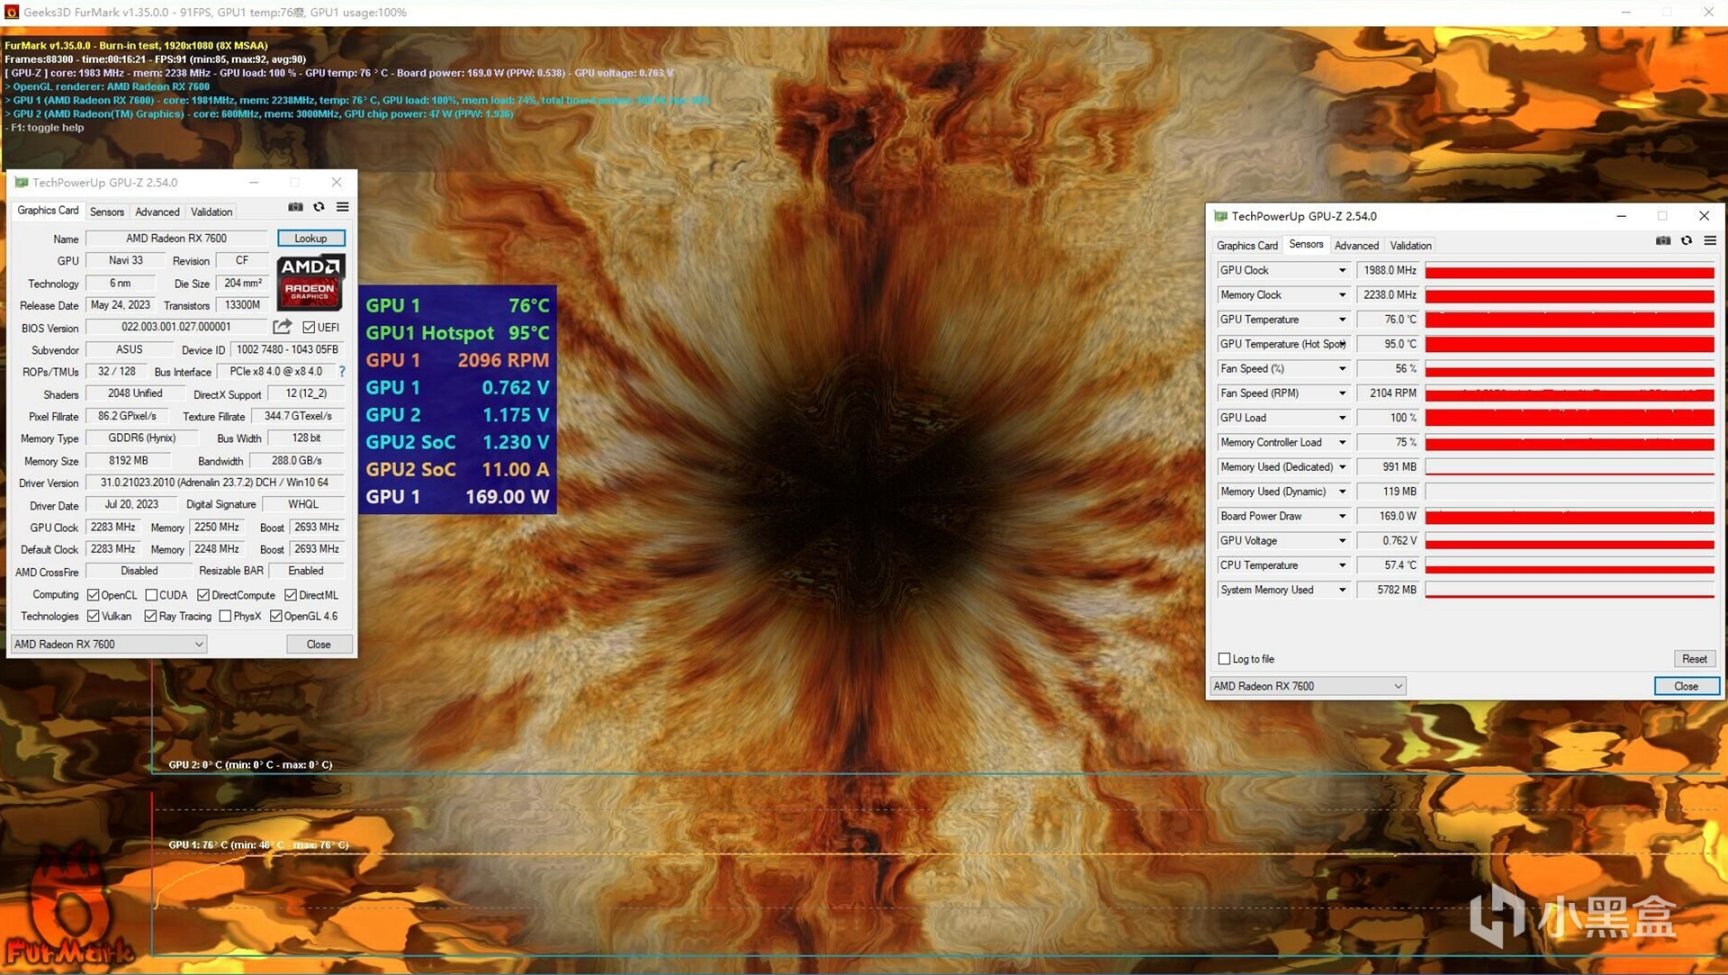Screen dimensions: 1728x975
Task: Open the hamburger menu in the Sensors window
Action: point(1711,241)
